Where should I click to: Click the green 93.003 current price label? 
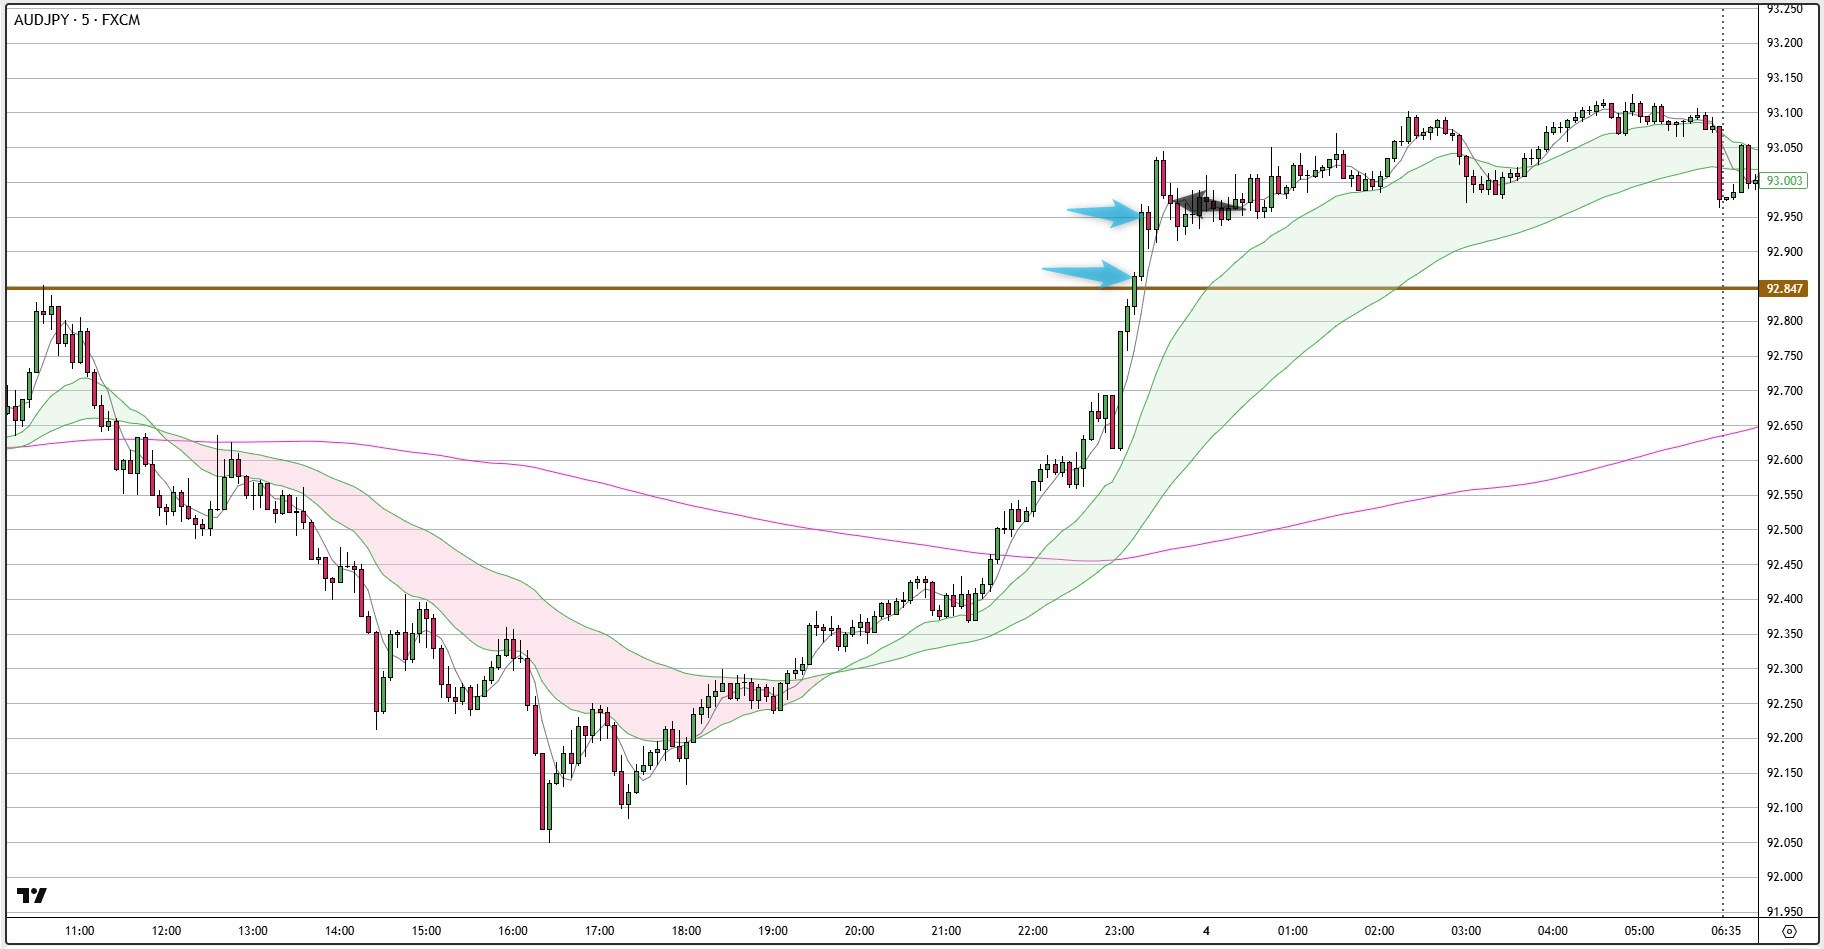[x=1785, y=181]
